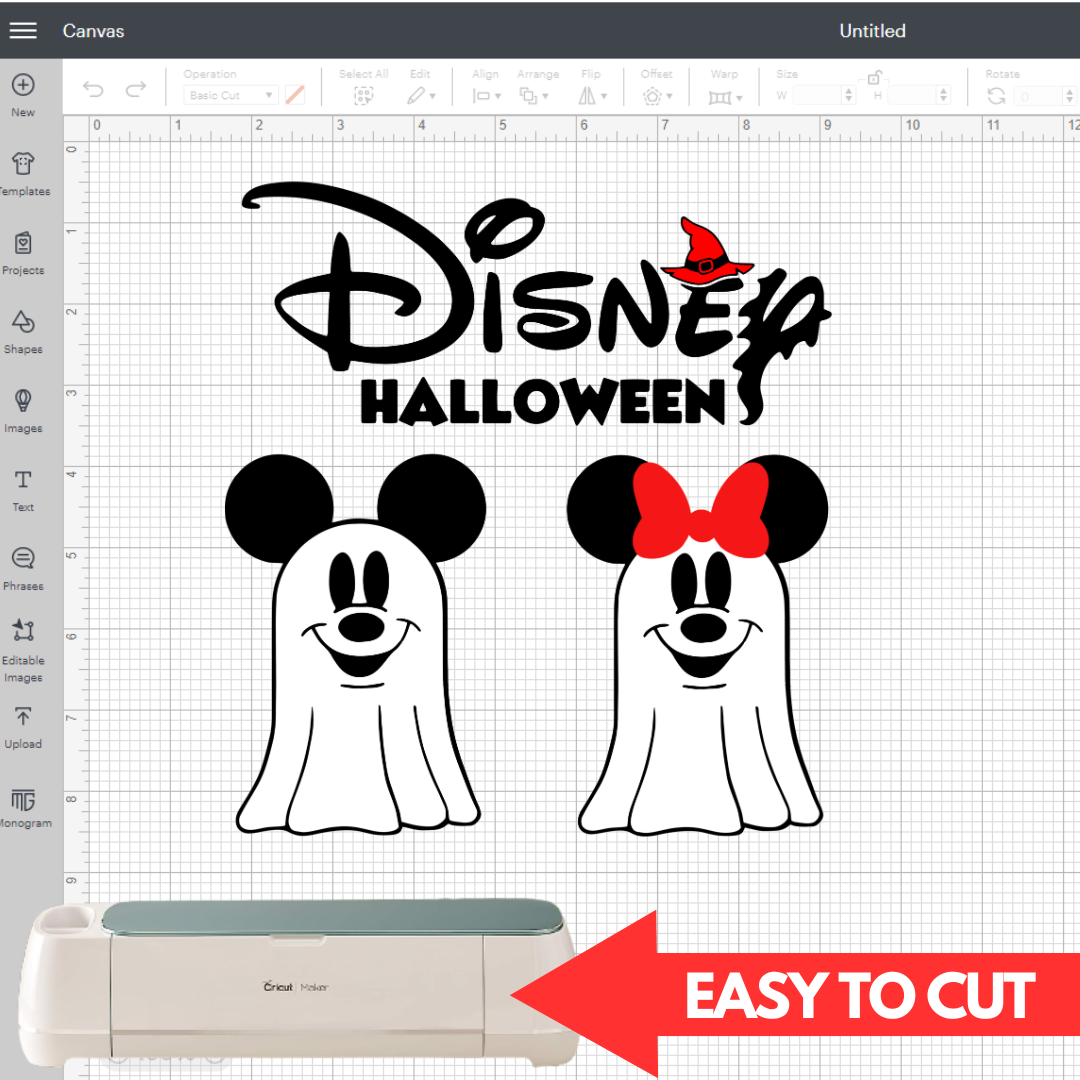Select the red witch hat graphic
This screenshot has height=1080, width=1080.
tap(706, 251)
